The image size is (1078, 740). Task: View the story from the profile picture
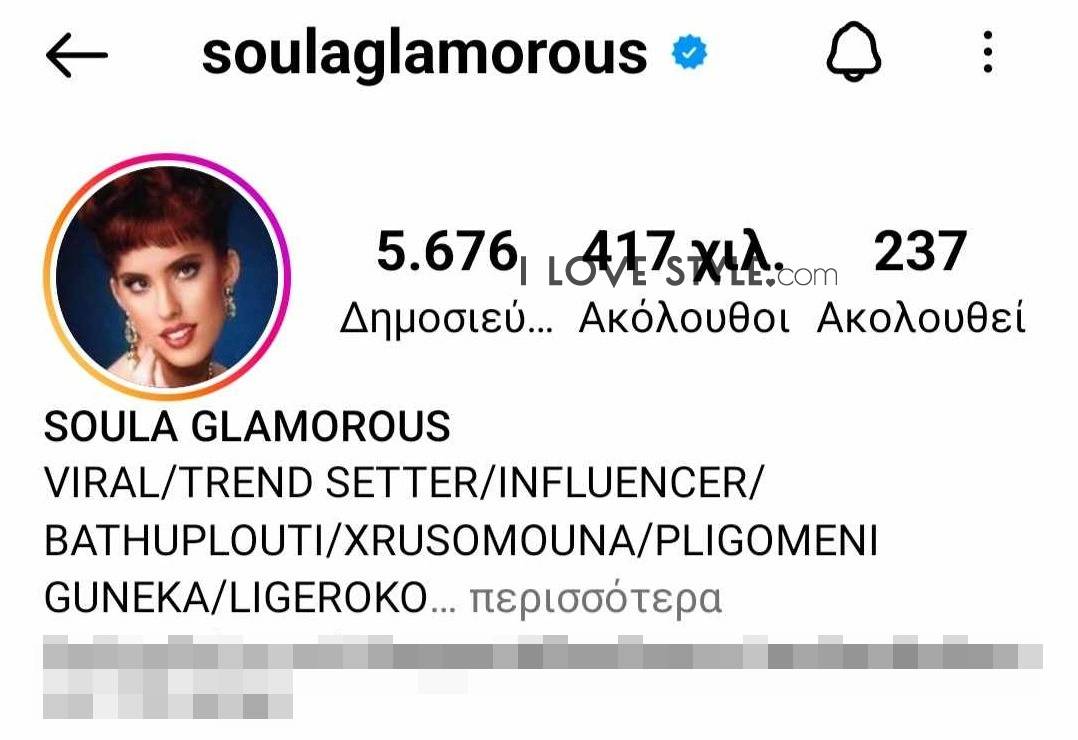tap(167, 276)
